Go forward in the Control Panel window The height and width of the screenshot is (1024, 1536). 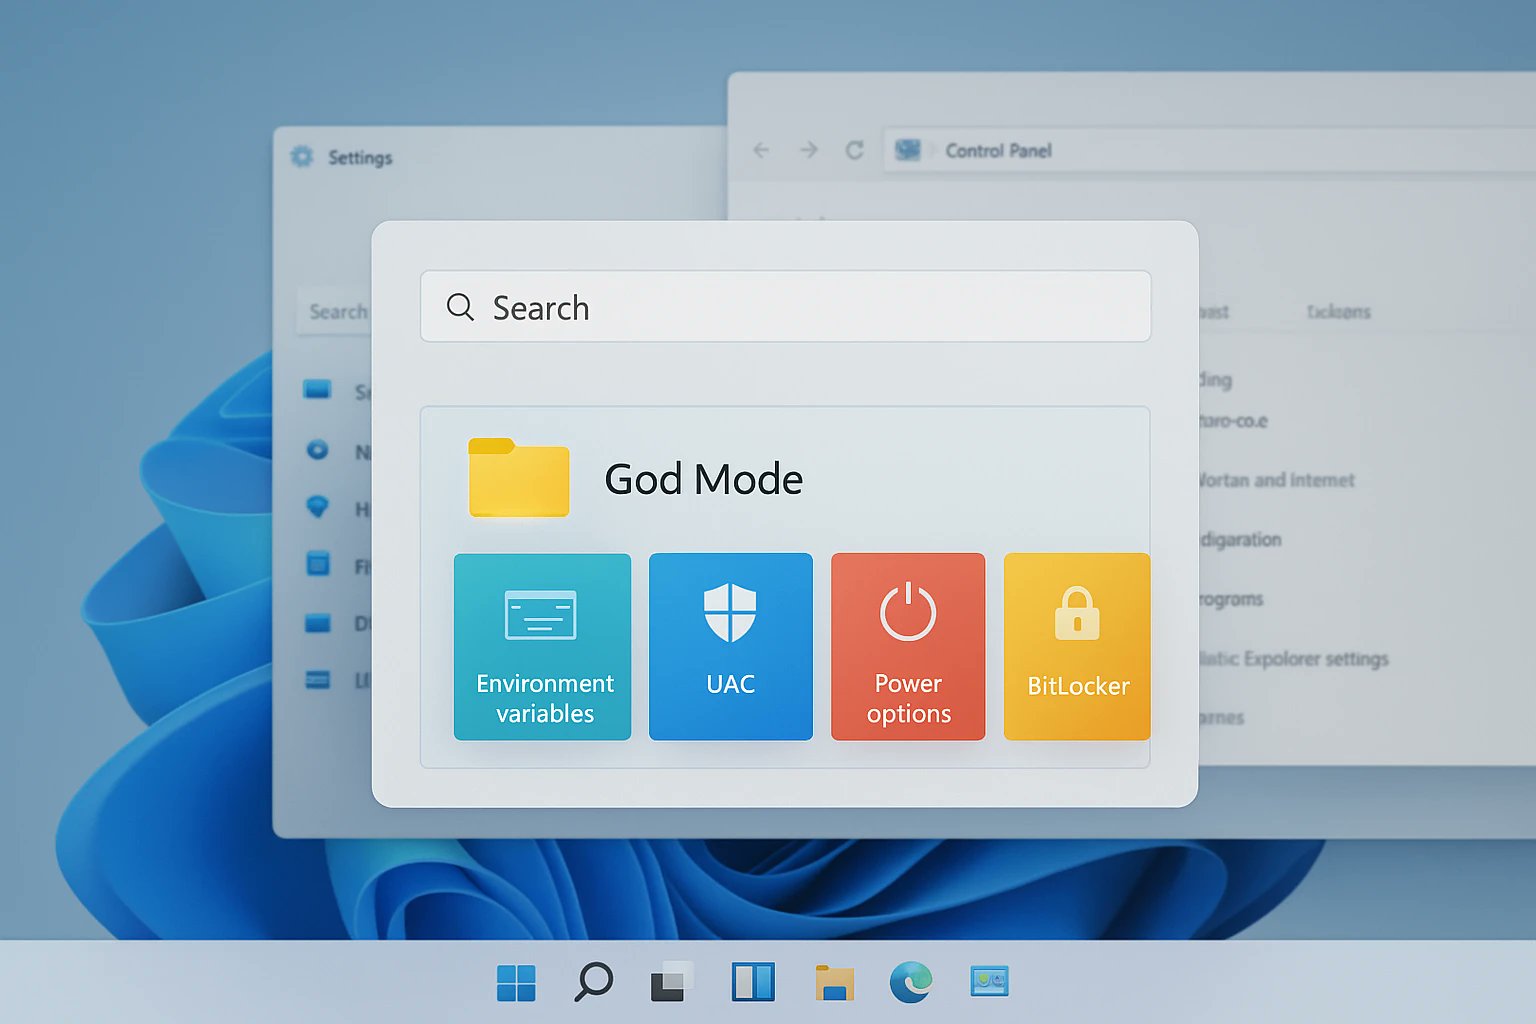point(809,150)
